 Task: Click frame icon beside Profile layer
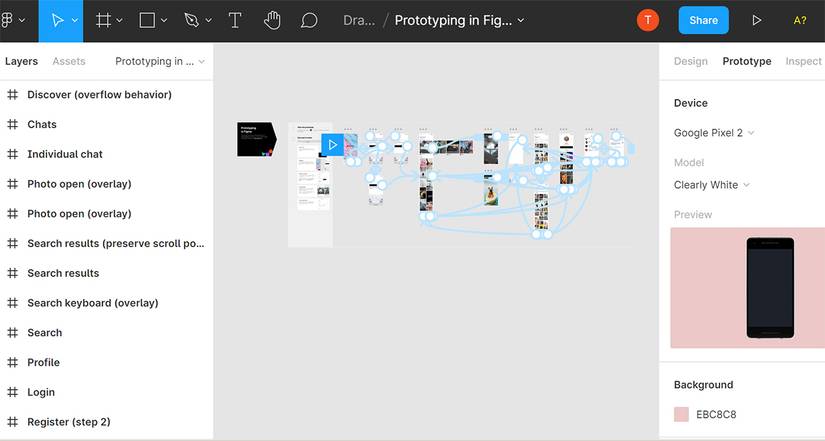tap(13, 362)
